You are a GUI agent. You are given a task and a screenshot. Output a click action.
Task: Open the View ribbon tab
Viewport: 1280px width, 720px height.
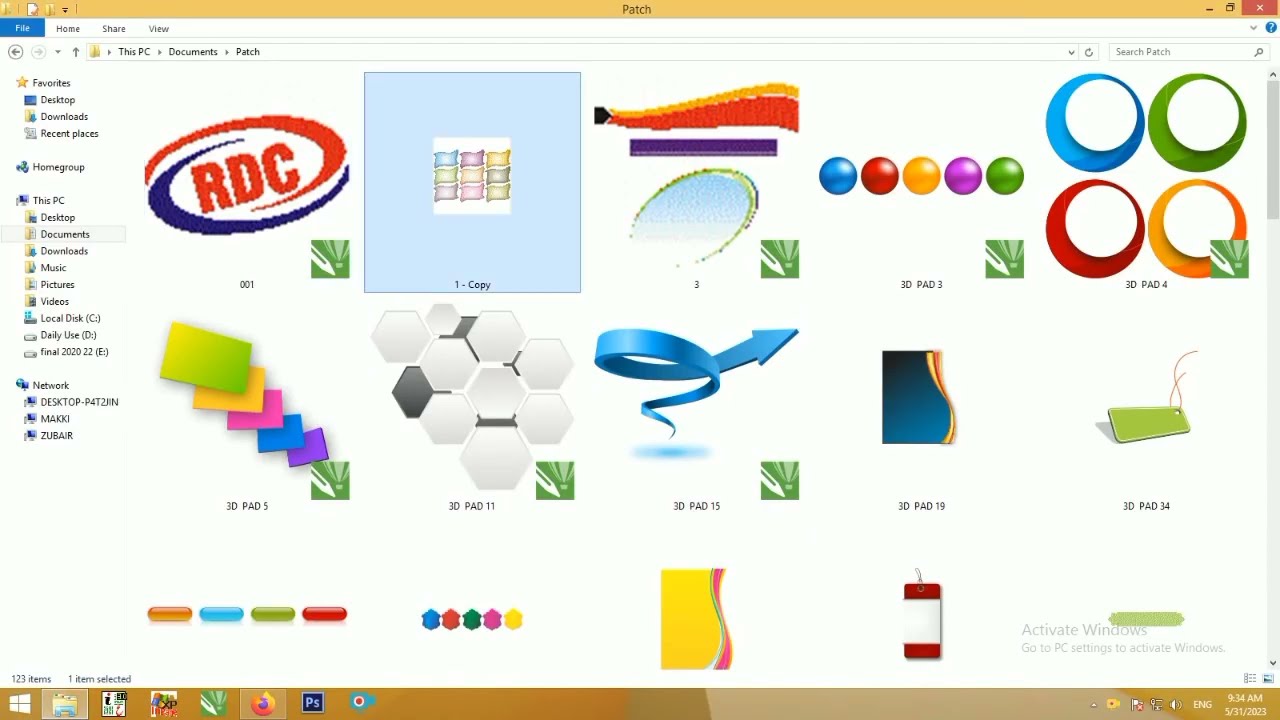(159, 29)
